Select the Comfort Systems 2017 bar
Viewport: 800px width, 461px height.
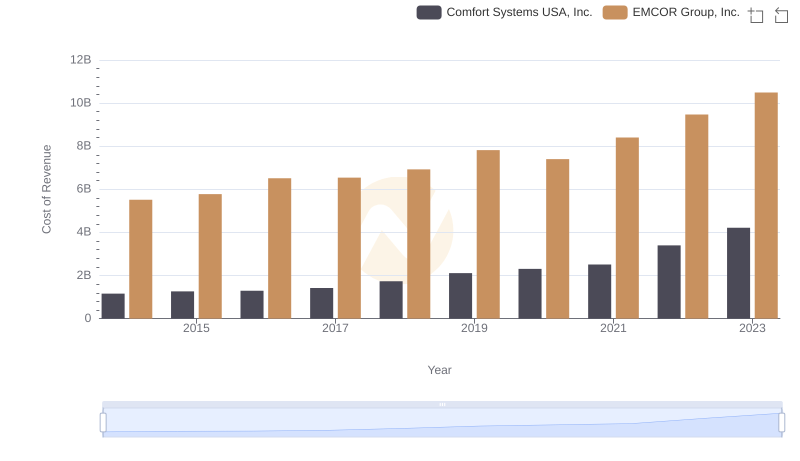[x=321, y=303]
